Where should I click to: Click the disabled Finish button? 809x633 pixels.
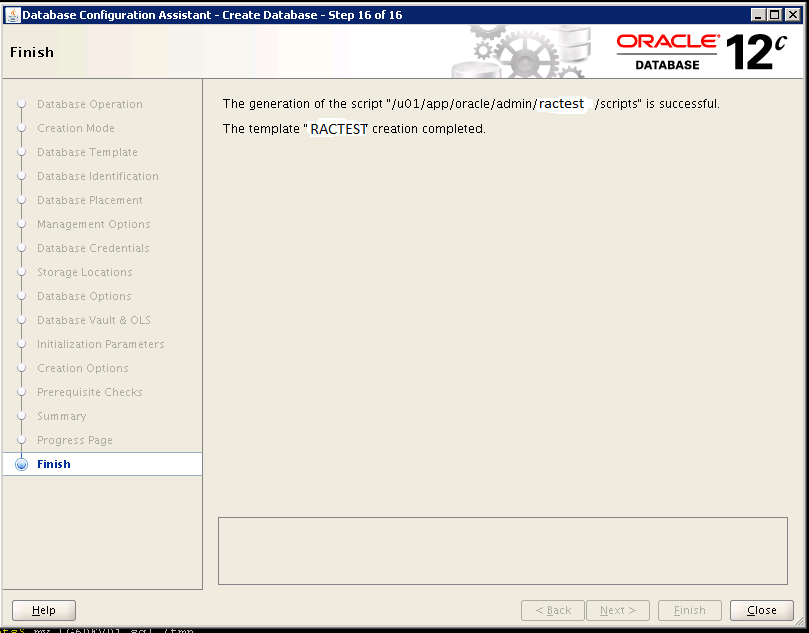pyautogui.click(x=689, y=610)
